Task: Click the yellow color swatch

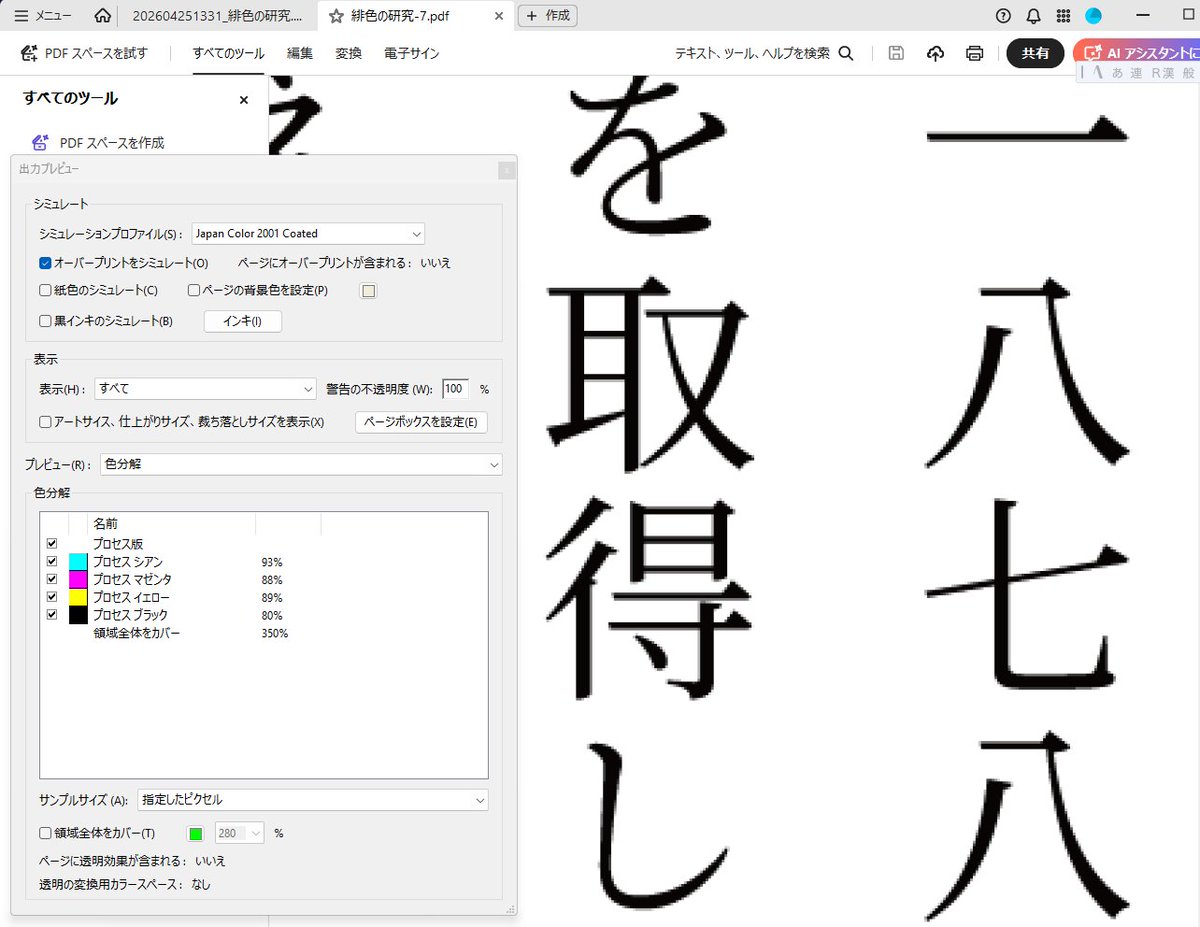Action: point(78,597)
